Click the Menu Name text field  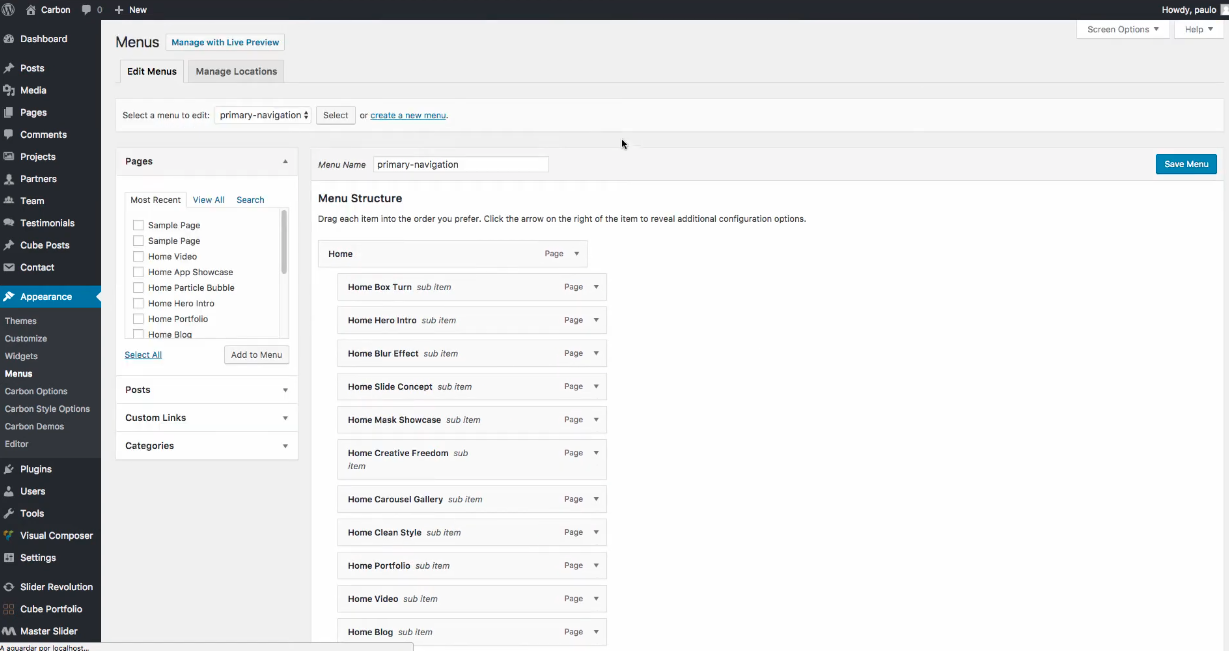[x=460, y=165]
